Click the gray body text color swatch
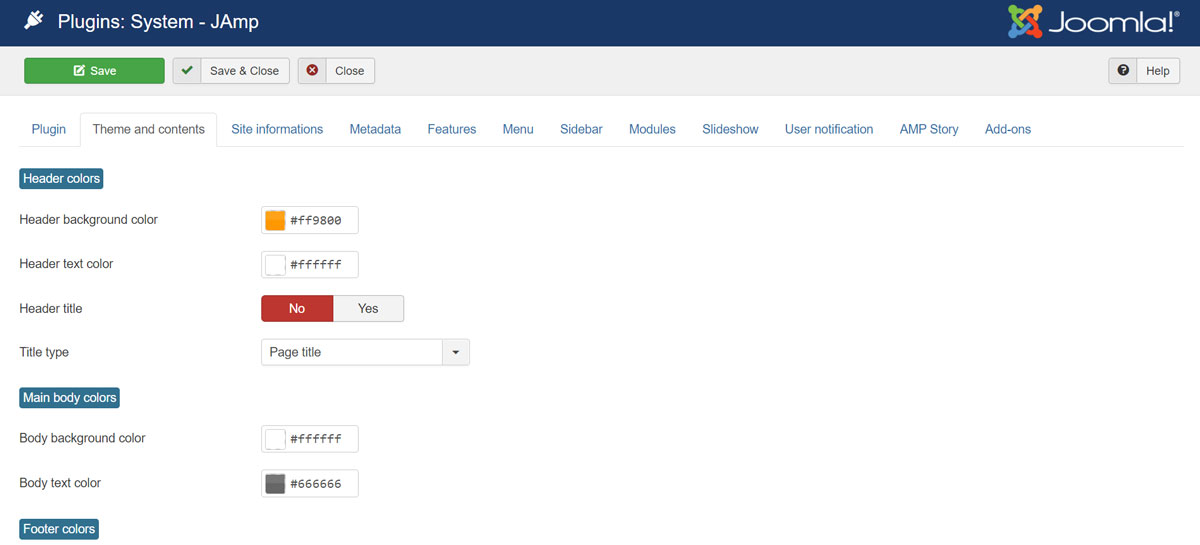The height and width of the screenshot is (545, 1200). coord(275,484)
